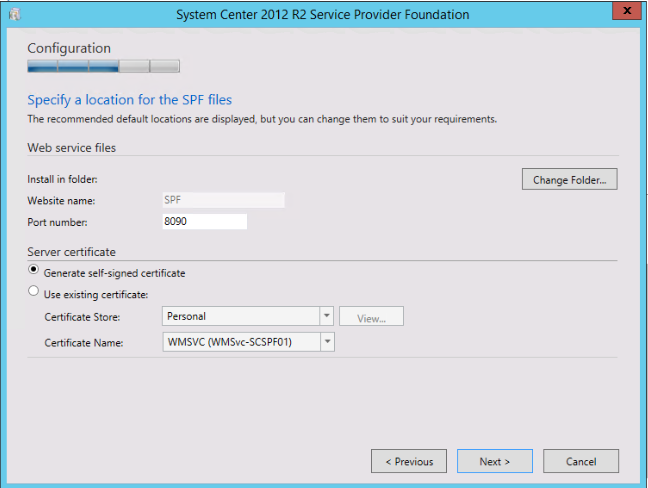Close the Service Provider Foundation setup window

626,13
